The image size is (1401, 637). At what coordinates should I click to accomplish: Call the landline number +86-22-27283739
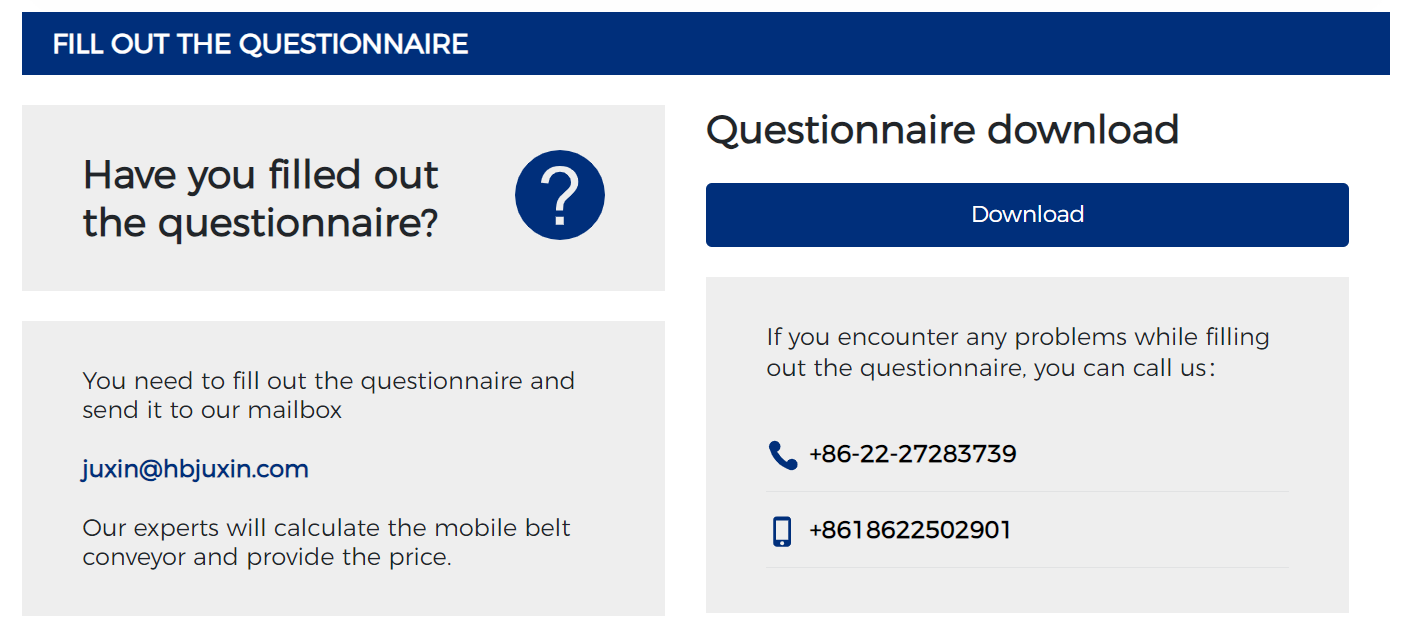pyautogui.click(x=912, y=454)
